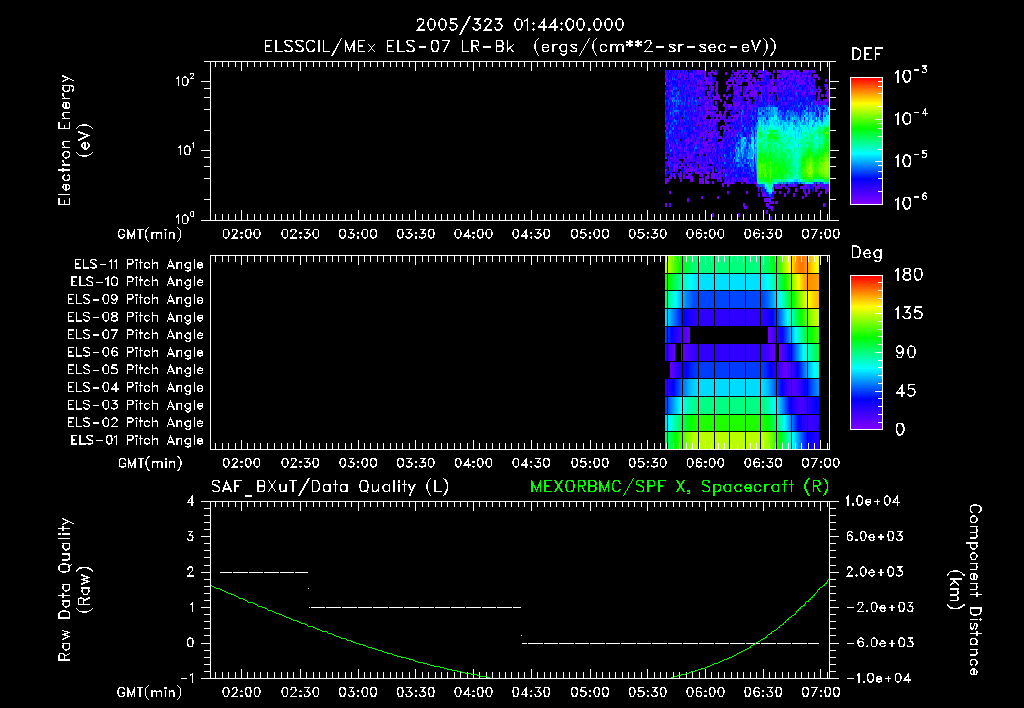
Task: Click the 0 degree colorbar tick label
Action: coord(900,429)
